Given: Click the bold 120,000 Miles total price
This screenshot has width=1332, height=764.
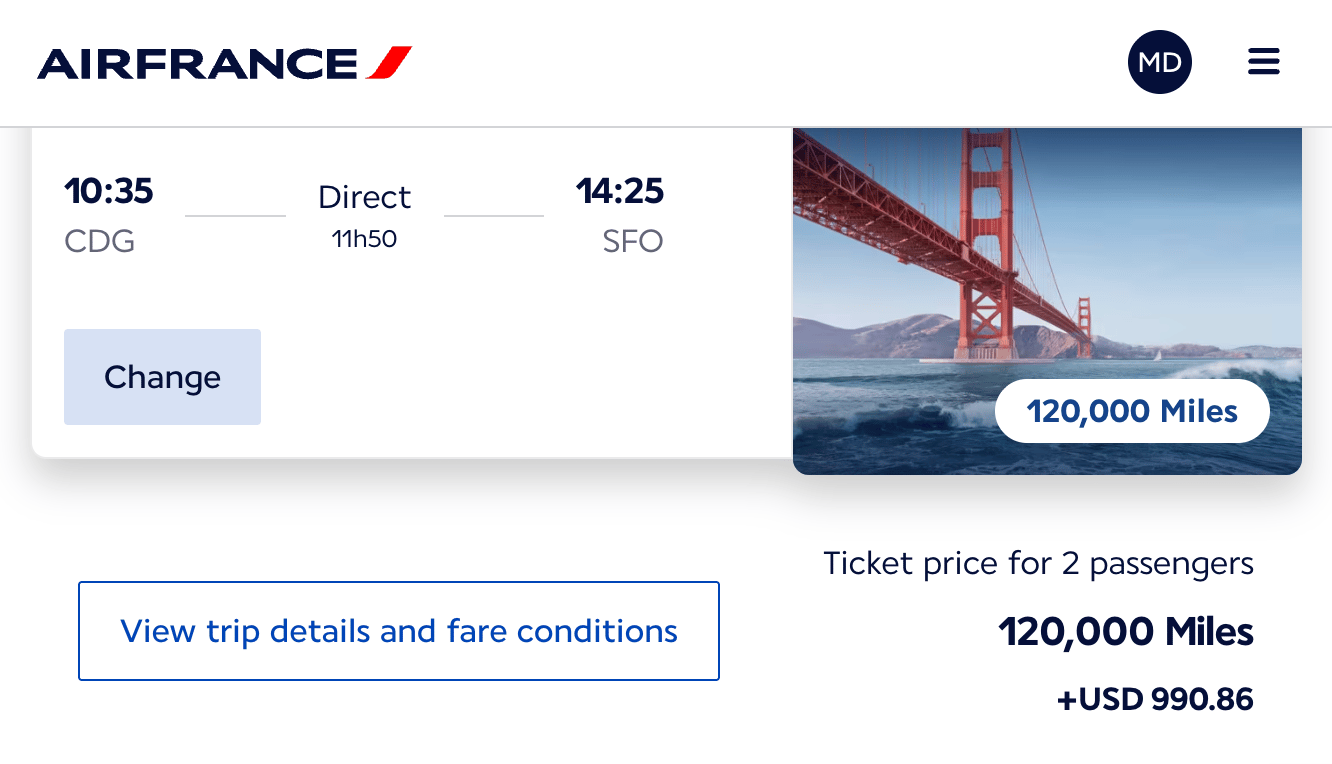Looking at the screenshot, I should [x=1125, y=631].
